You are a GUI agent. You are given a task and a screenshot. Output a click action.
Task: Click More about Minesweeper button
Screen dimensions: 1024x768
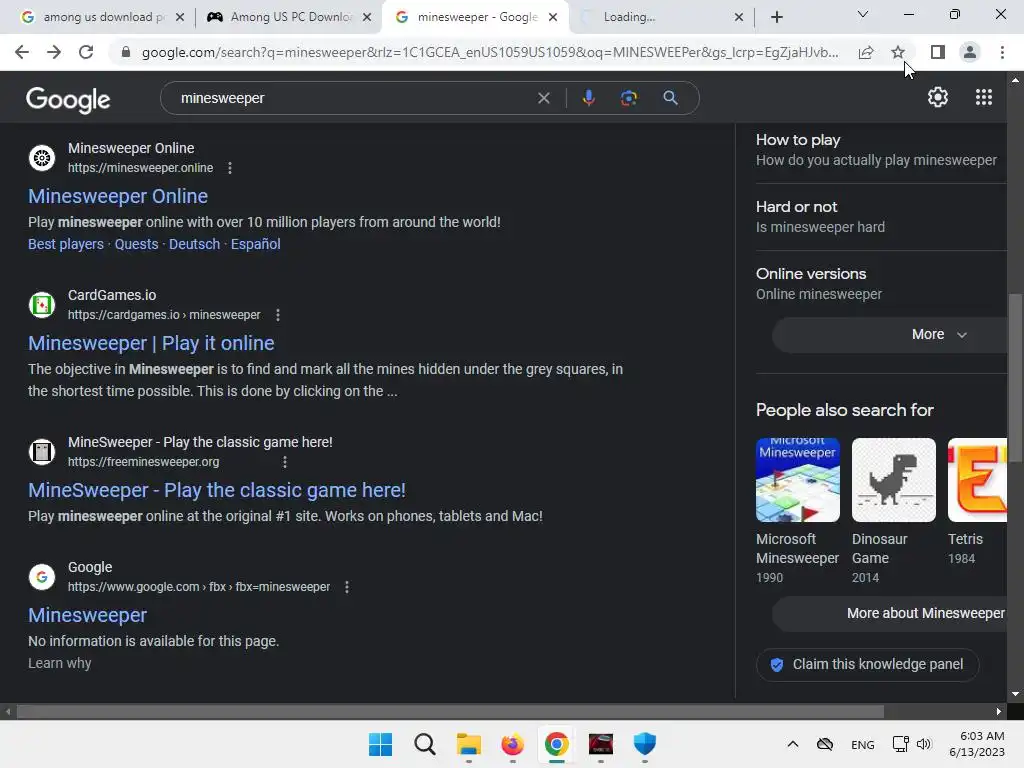pos(889,614)
